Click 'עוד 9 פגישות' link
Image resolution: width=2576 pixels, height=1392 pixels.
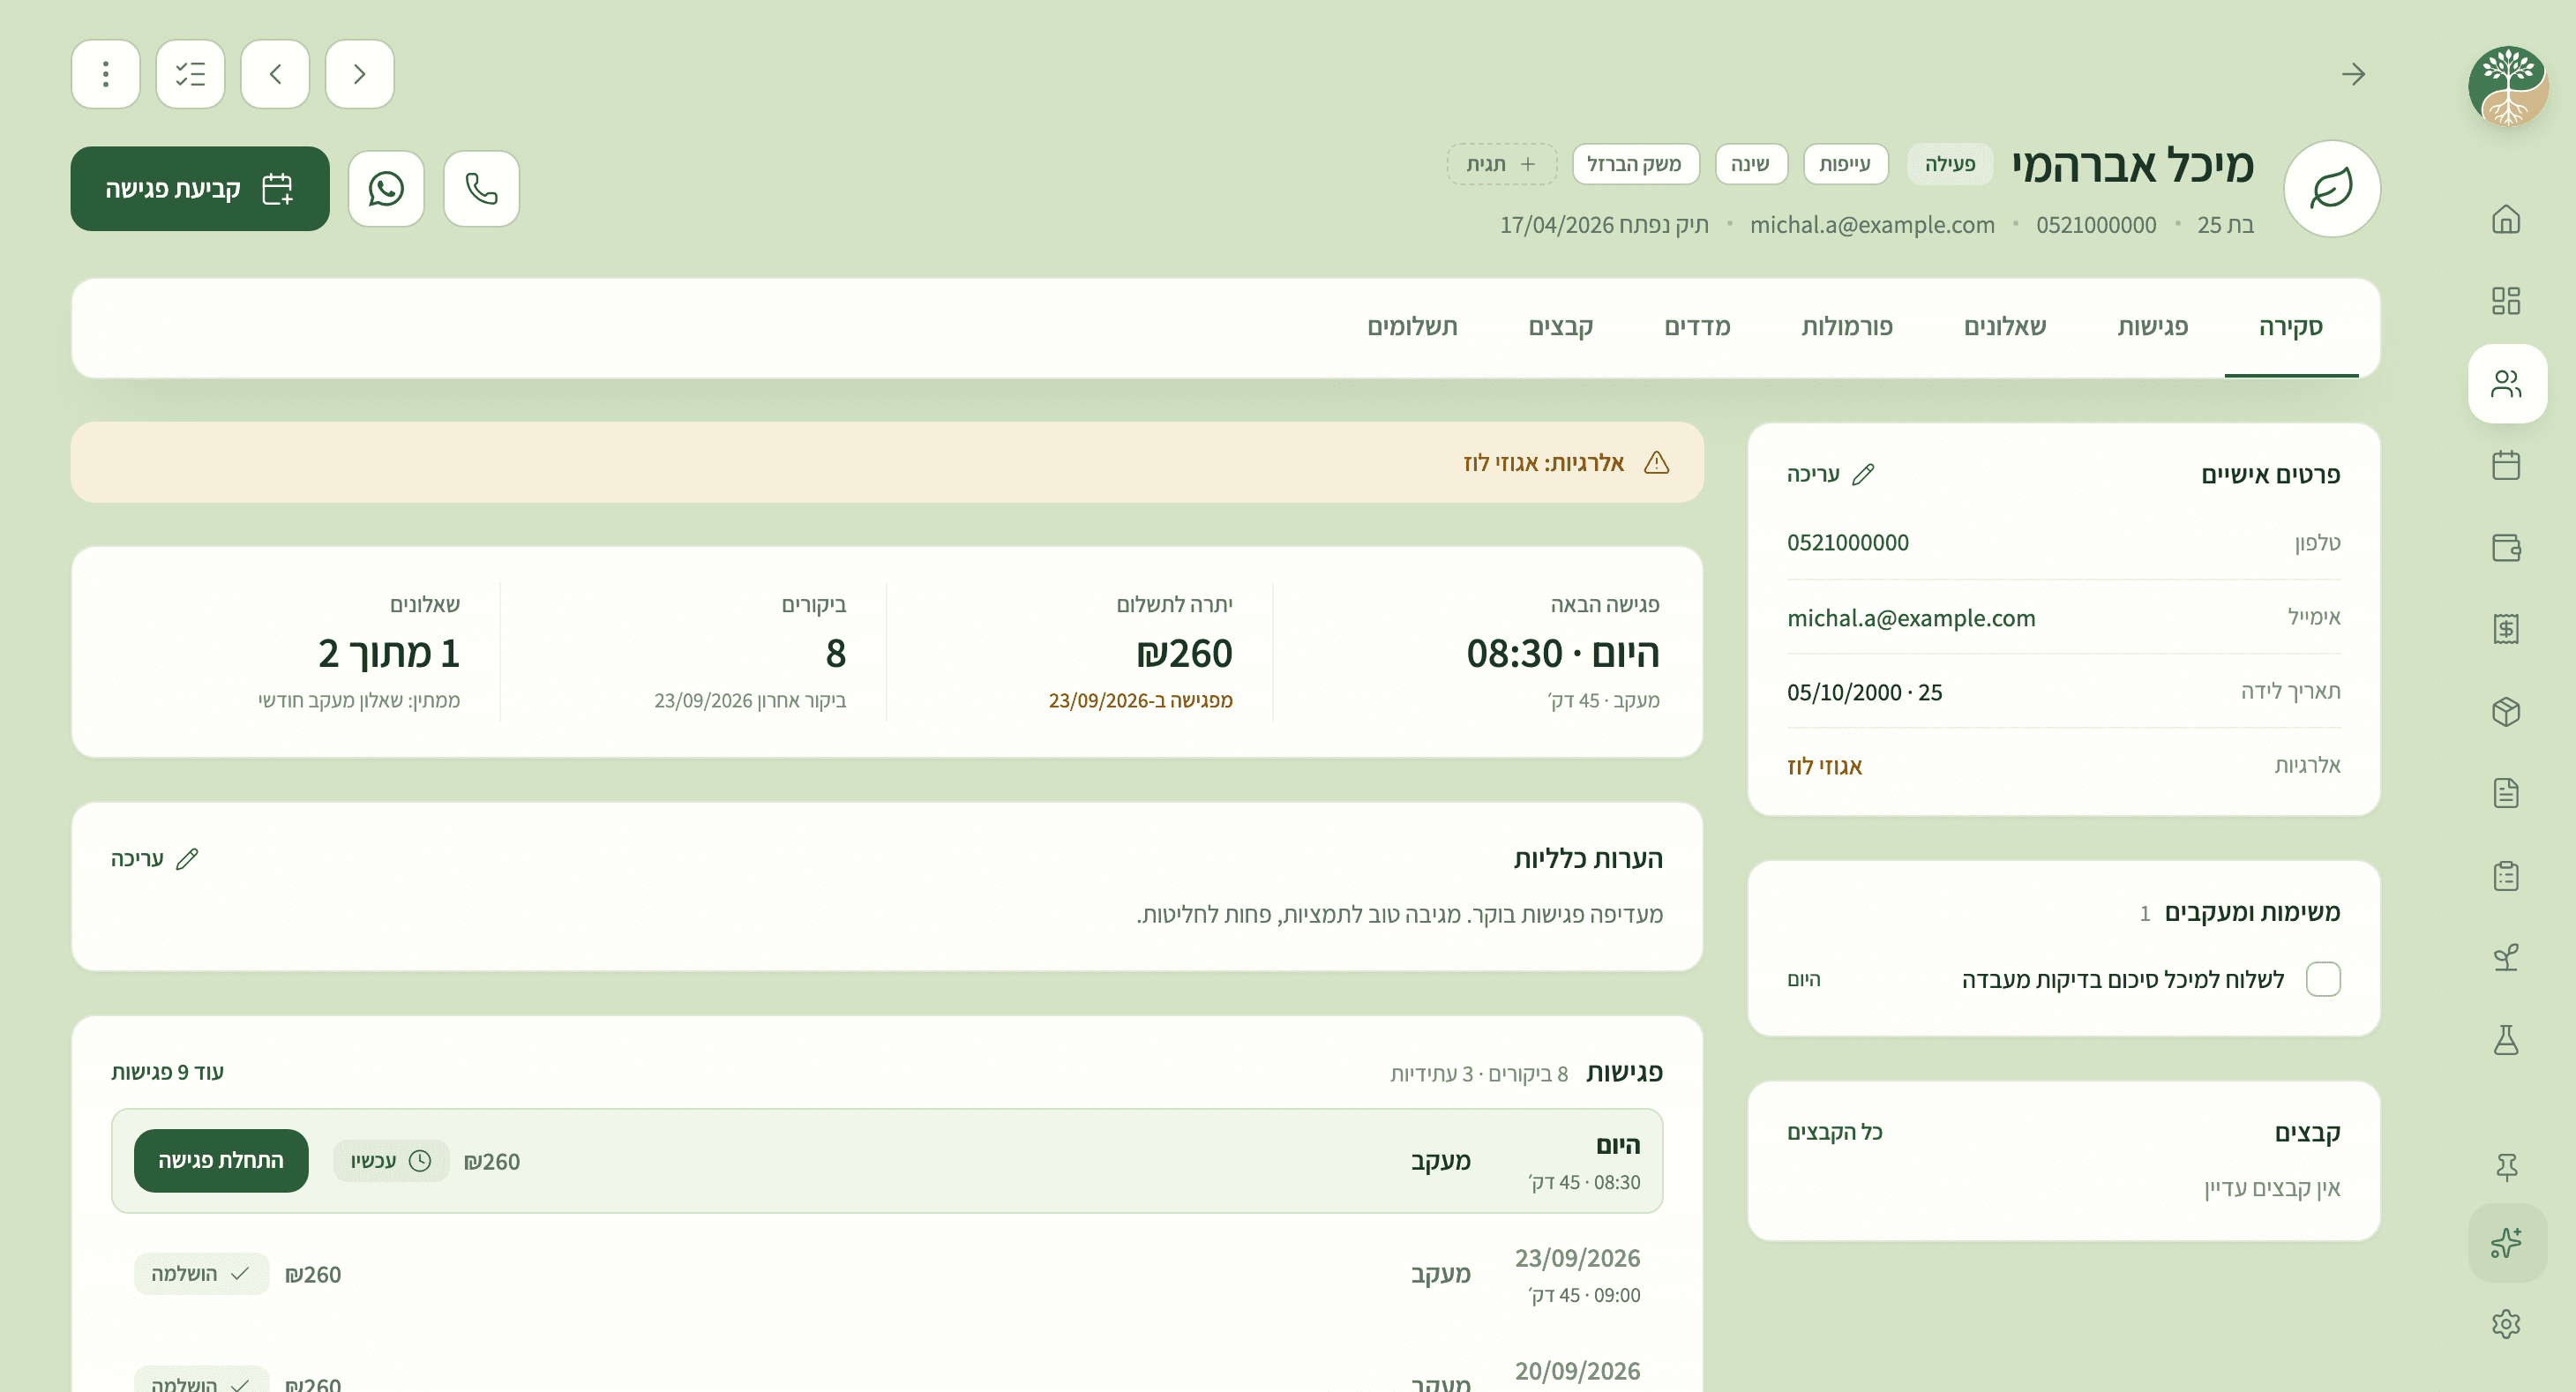(x=167, y=1072)
